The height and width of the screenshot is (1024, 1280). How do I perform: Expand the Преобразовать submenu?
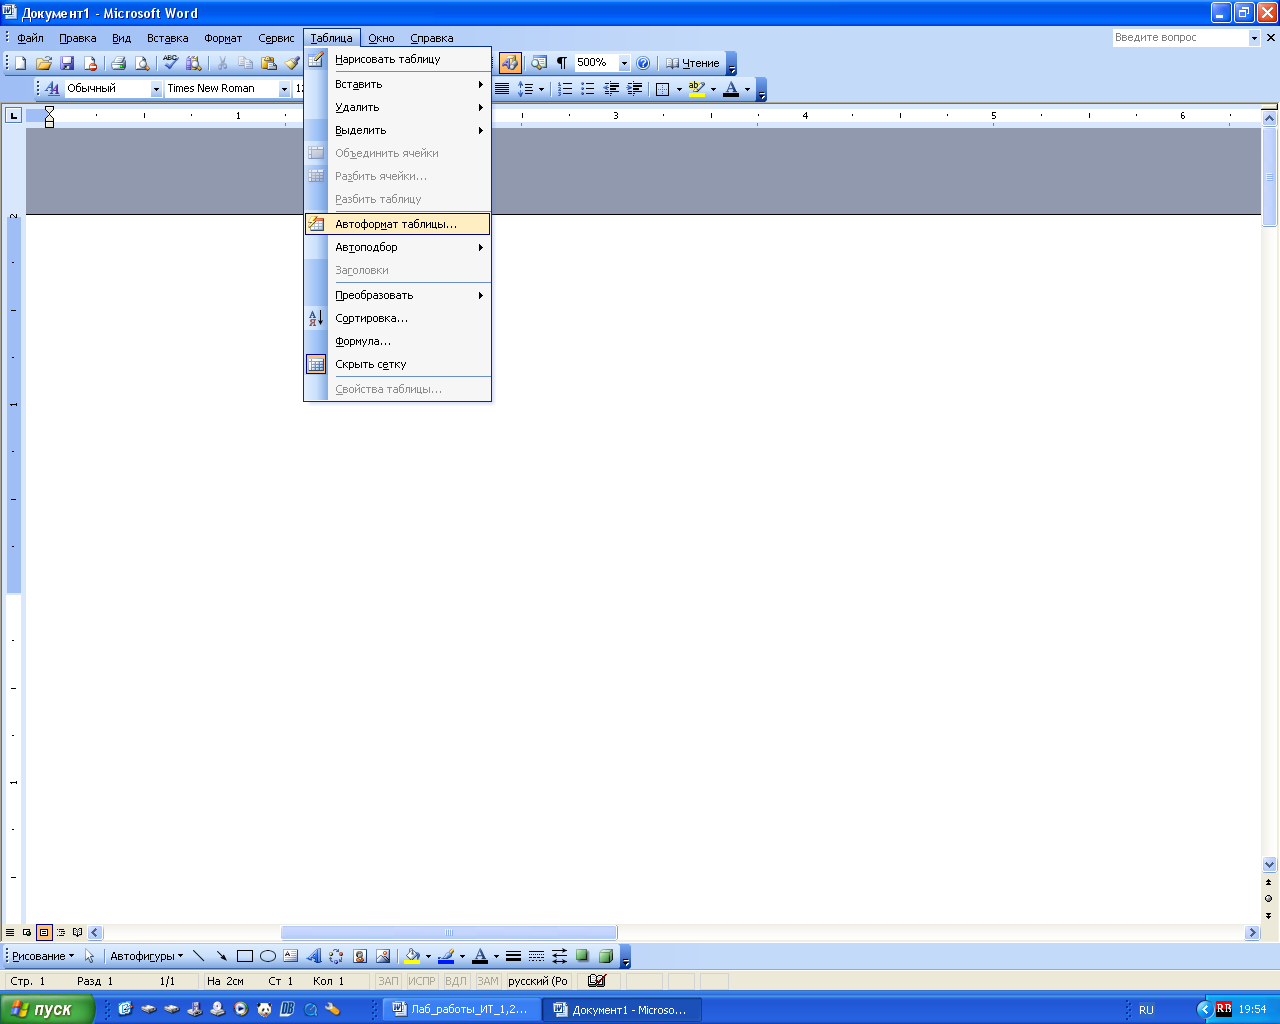[x=397, y=295]
